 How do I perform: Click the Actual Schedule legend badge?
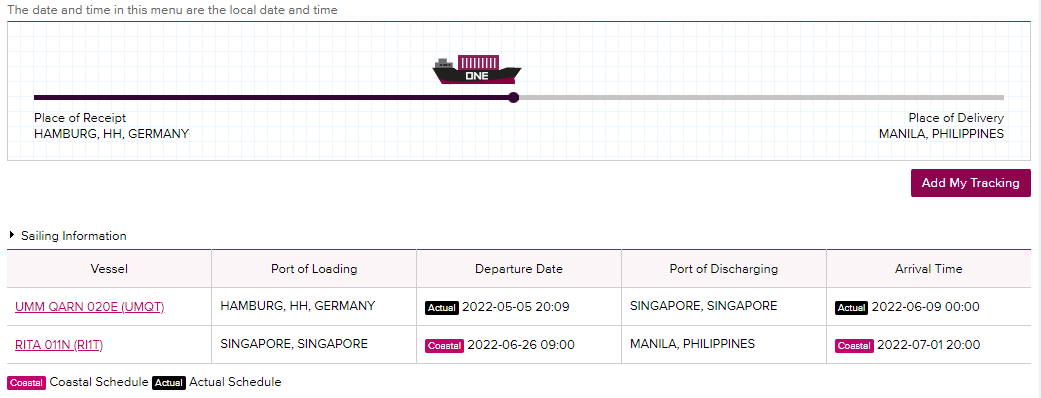pyautogui.click(x=169, y=383)
